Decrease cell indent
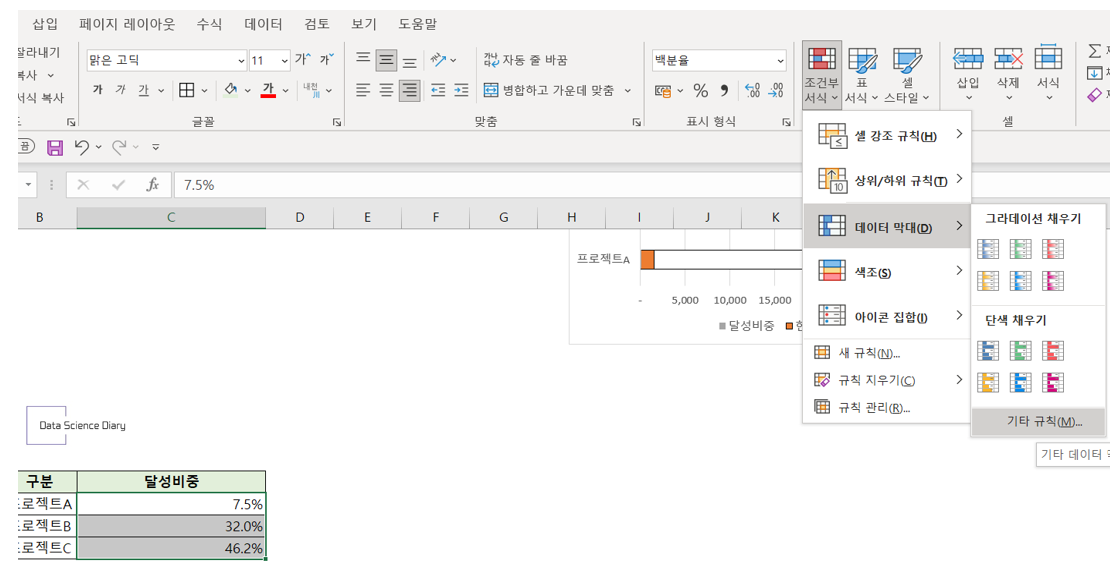The image size is (1112, 571). [x=438, y=90]
